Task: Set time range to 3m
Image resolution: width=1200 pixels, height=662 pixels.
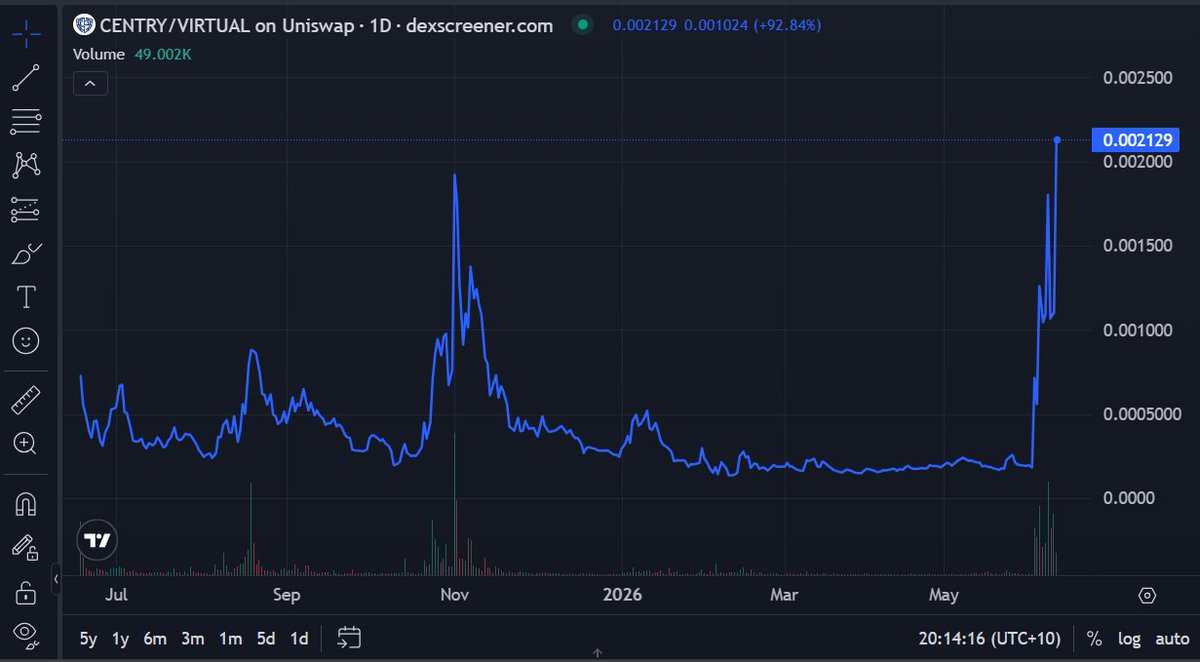Action: point(193,638)
